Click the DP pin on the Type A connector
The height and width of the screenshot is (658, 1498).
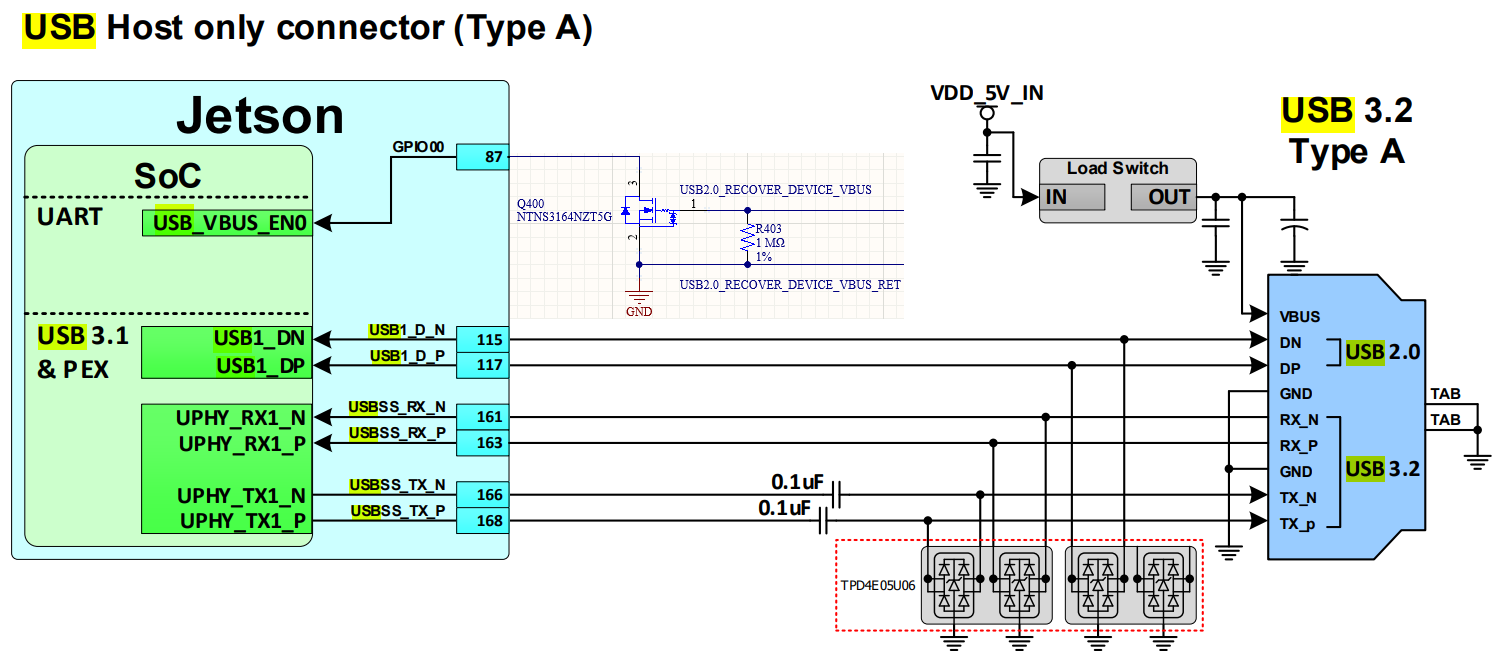tap(1290, 368)
